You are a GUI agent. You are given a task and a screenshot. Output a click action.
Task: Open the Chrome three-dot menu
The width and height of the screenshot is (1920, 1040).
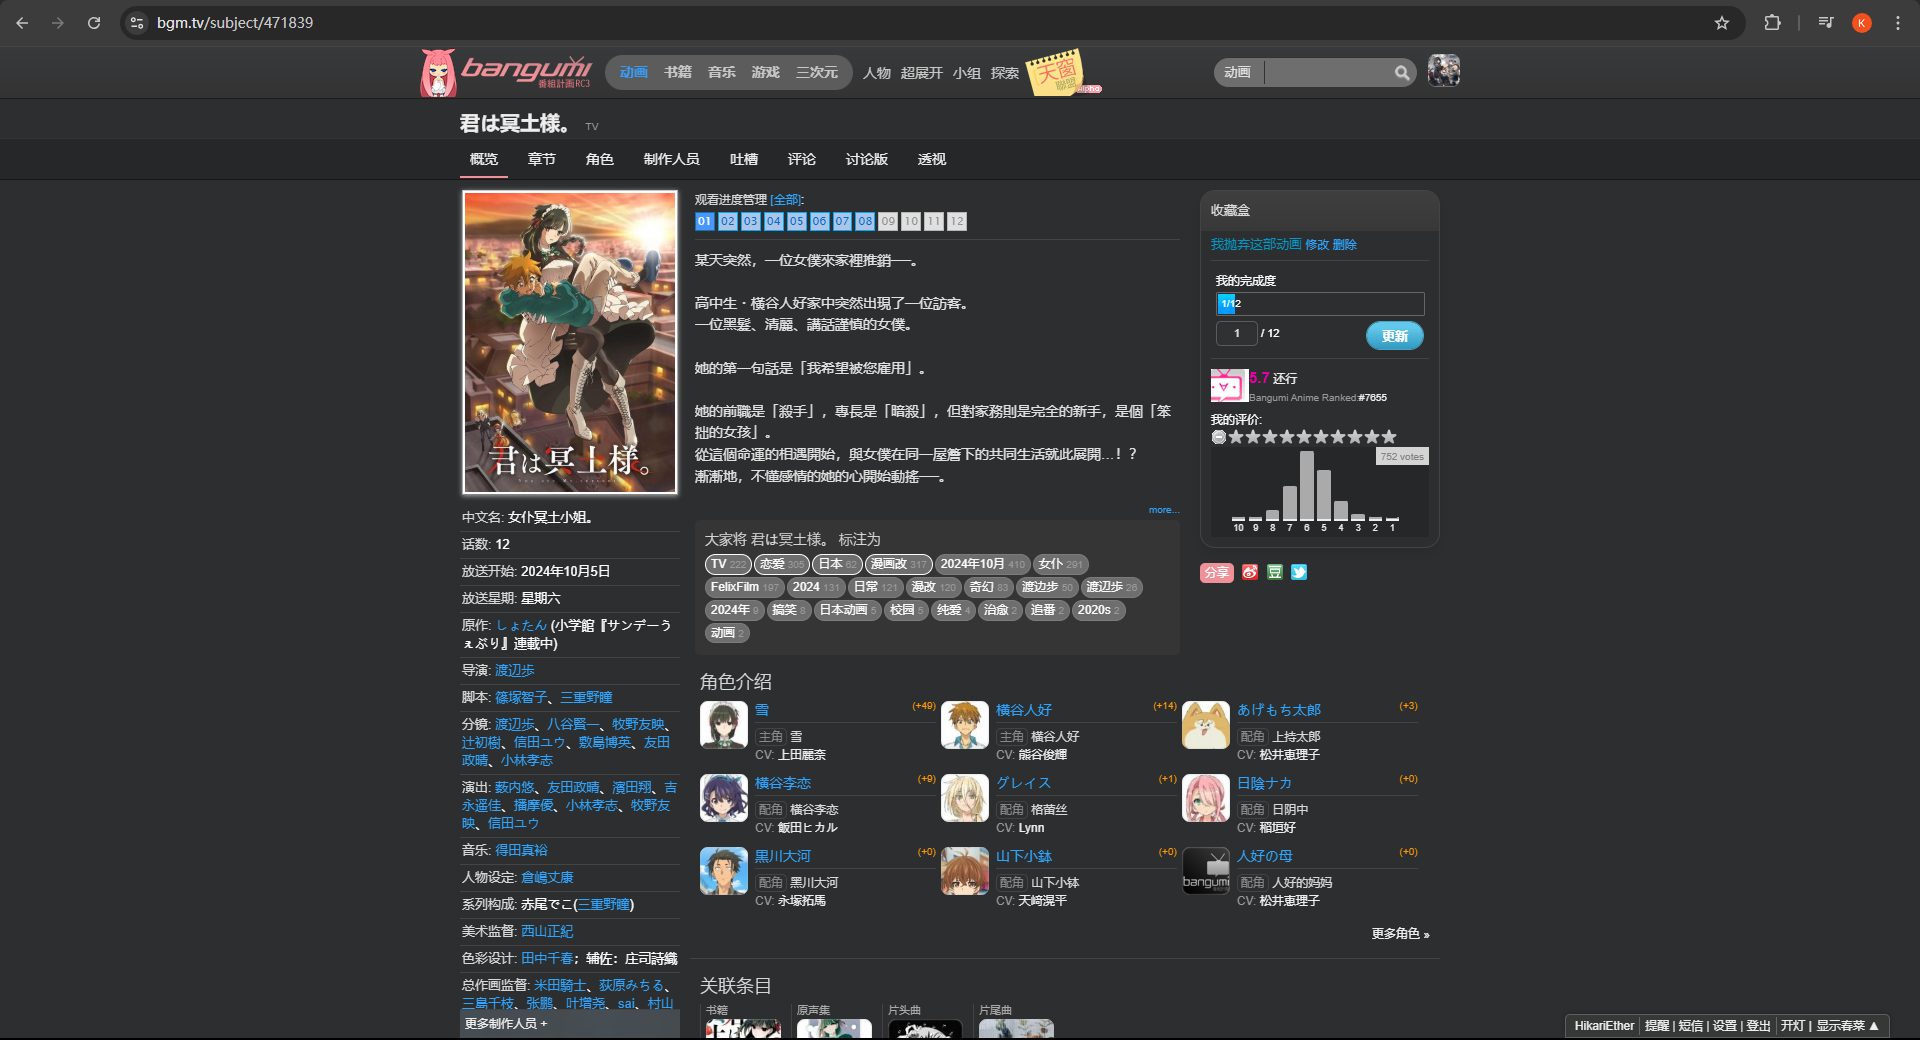point(1898,22)
